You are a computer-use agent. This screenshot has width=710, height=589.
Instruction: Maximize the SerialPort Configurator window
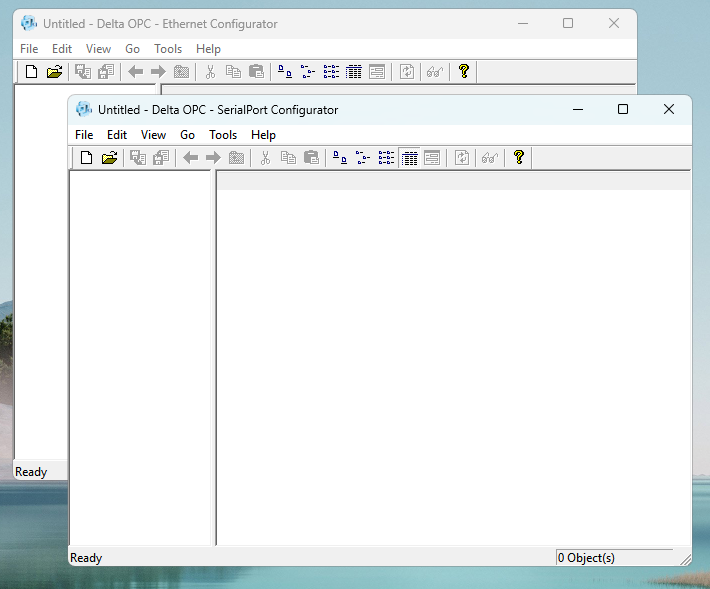pos(623,109)
